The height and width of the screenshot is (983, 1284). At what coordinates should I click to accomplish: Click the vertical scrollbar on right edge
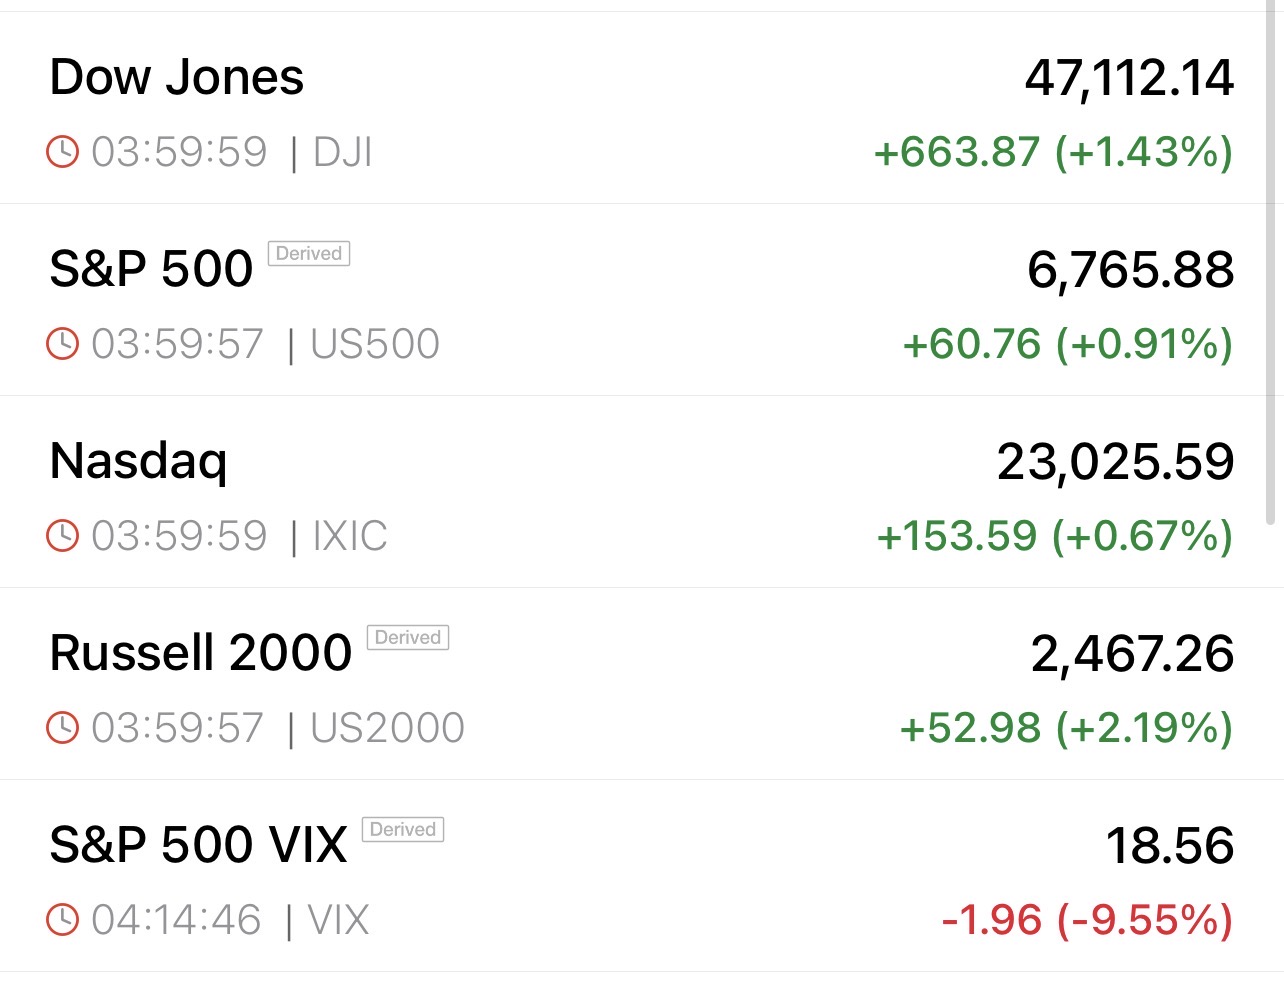pos(1271,265)
